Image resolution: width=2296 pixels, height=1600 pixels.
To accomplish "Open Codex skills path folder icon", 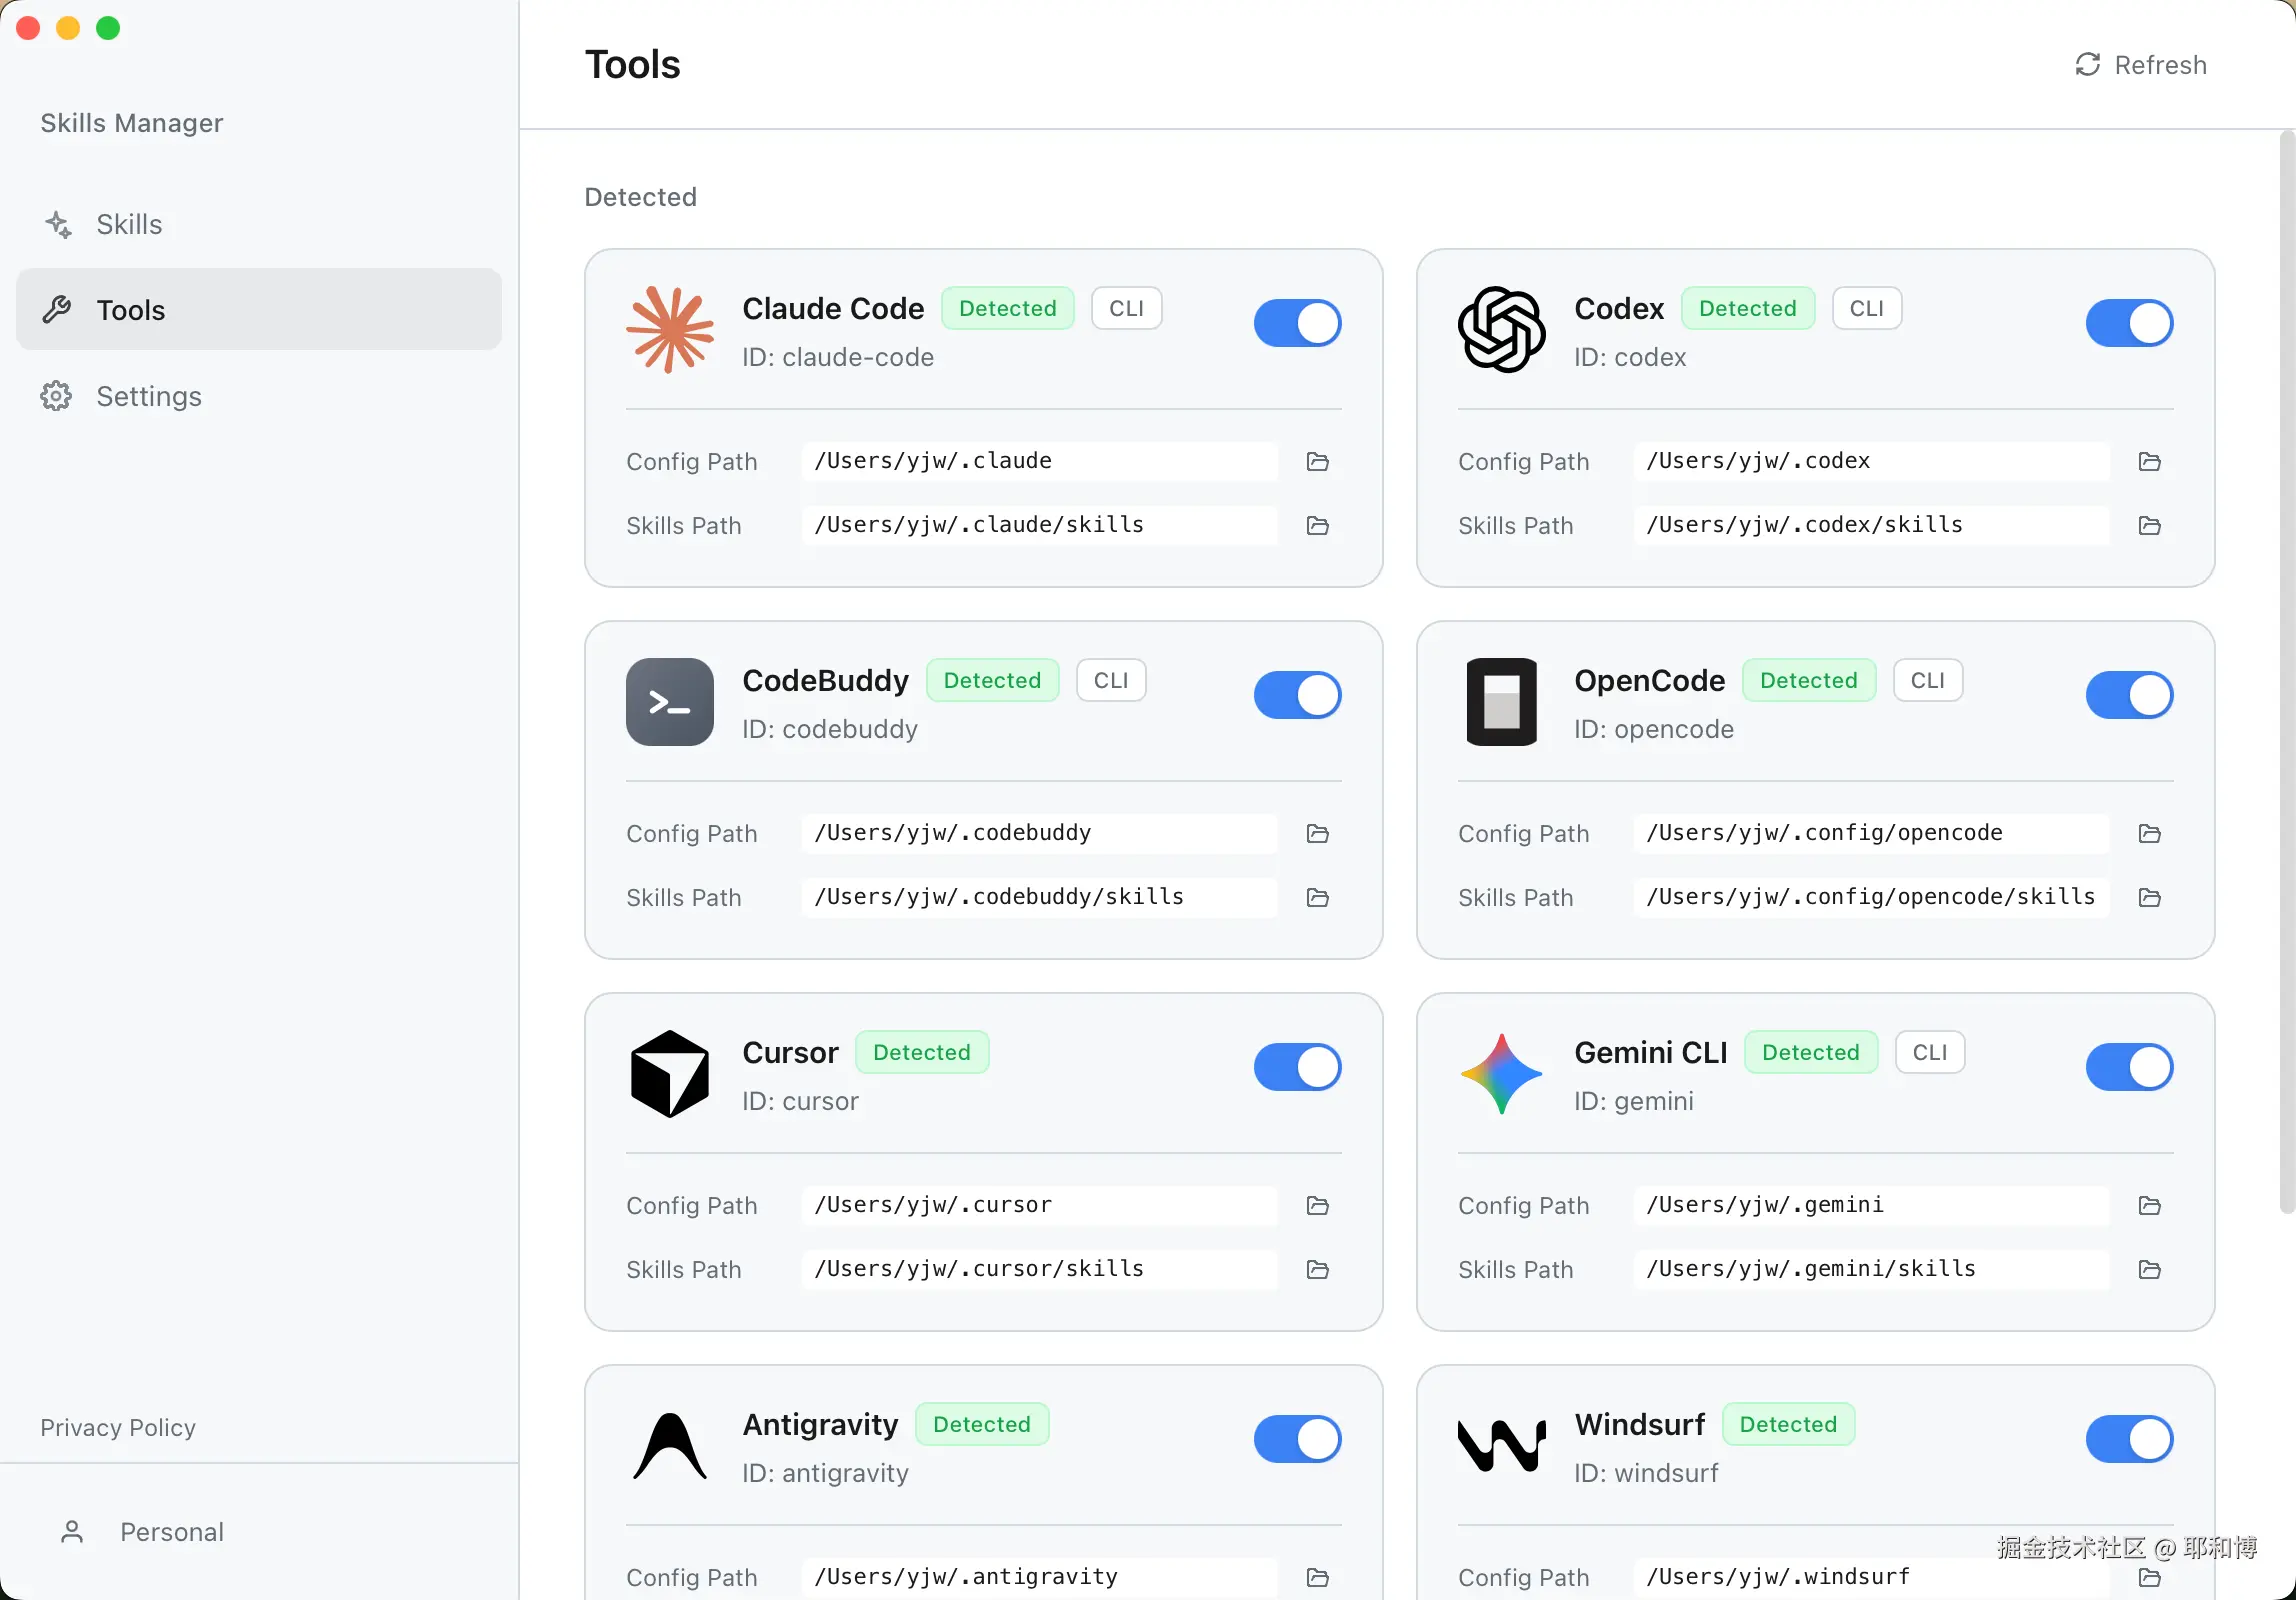I will 2149,526.
